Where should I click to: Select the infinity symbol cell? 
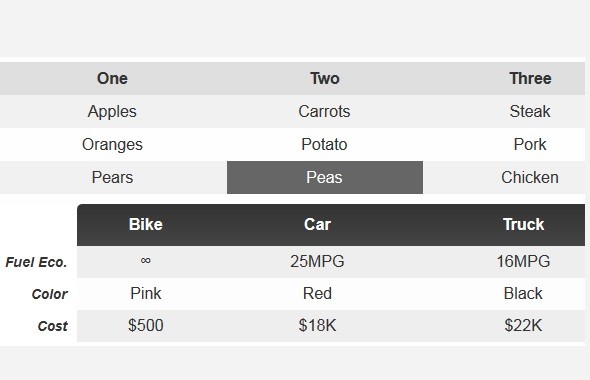pyautogui.click(x=146, y=261)
